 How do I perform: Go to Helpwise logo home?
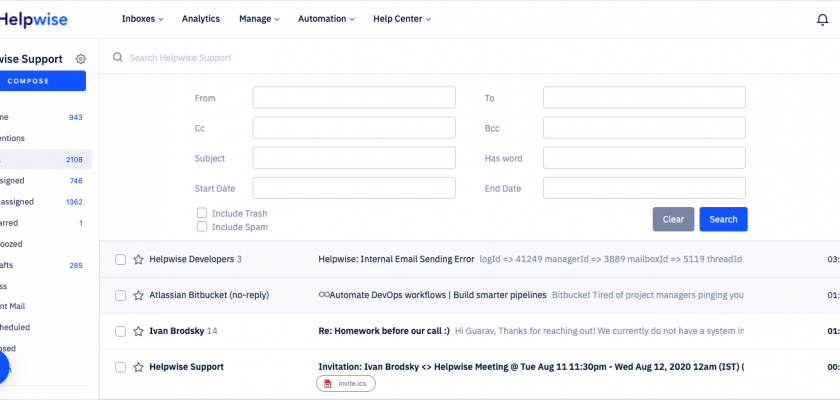click(33, 20)
